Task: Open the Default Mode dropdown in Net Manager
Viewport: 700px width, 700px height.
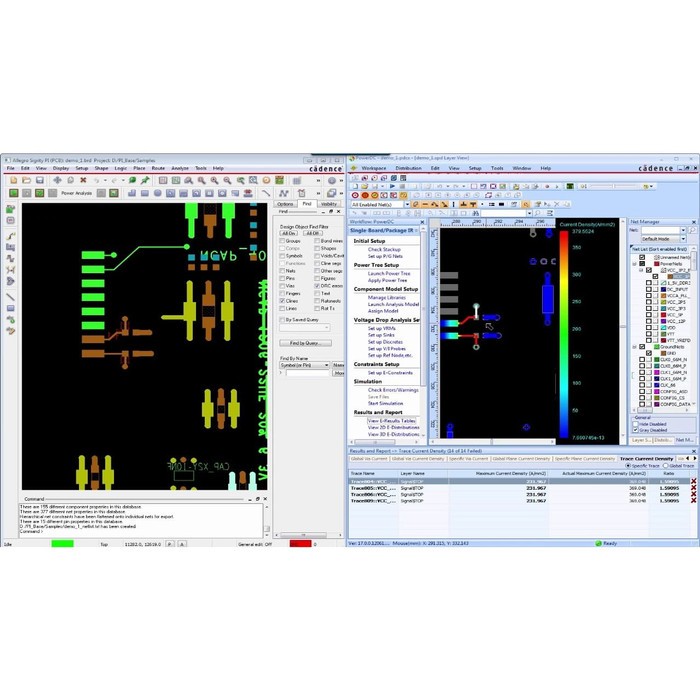Action: pos(683,239)
